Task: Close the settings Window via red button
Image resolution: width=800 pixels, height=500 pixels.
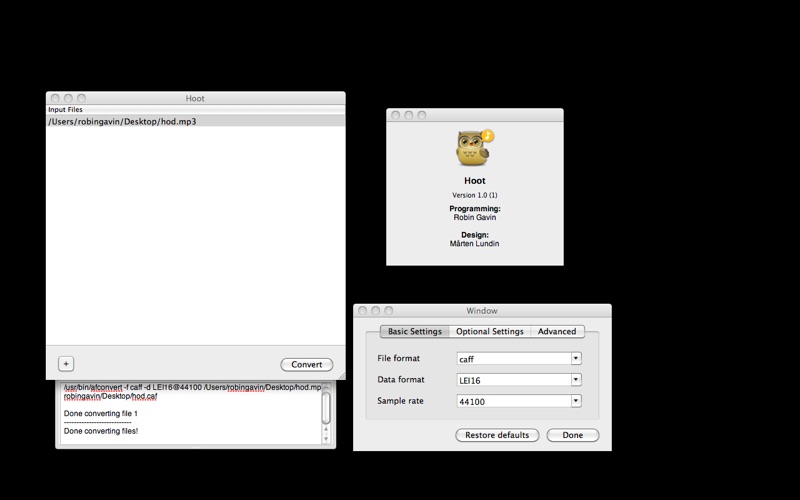Action: 362,310
